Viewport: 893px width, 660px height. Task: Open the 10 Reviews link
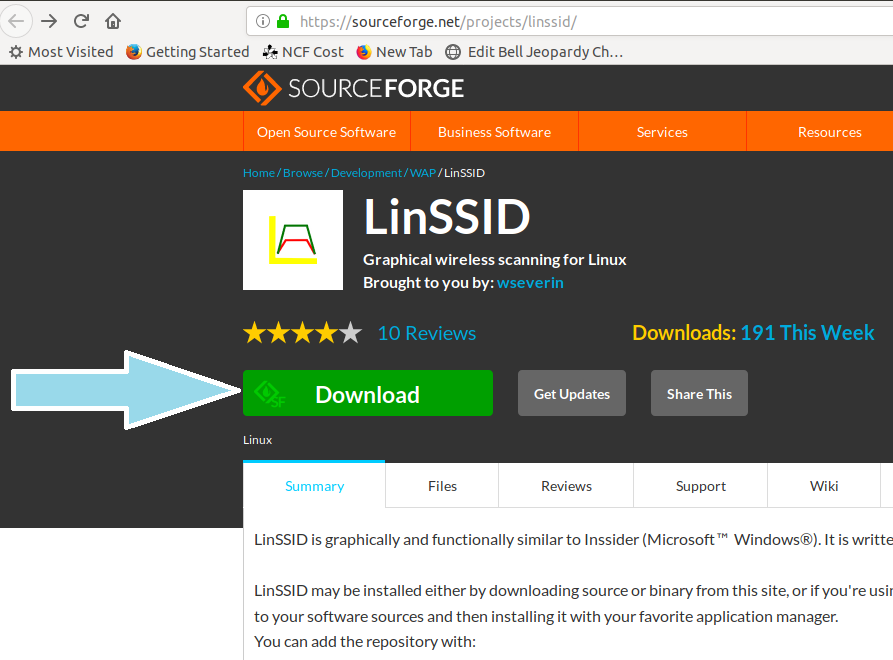tap(427, 333)
